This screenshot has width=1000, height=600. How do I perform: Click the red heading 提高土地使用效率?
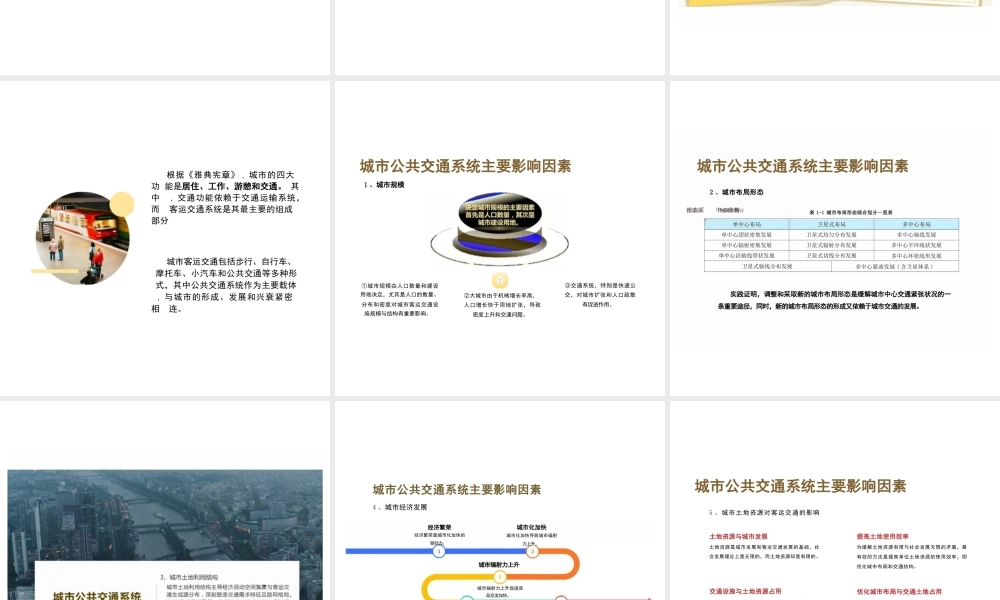[x=883, y=537]
